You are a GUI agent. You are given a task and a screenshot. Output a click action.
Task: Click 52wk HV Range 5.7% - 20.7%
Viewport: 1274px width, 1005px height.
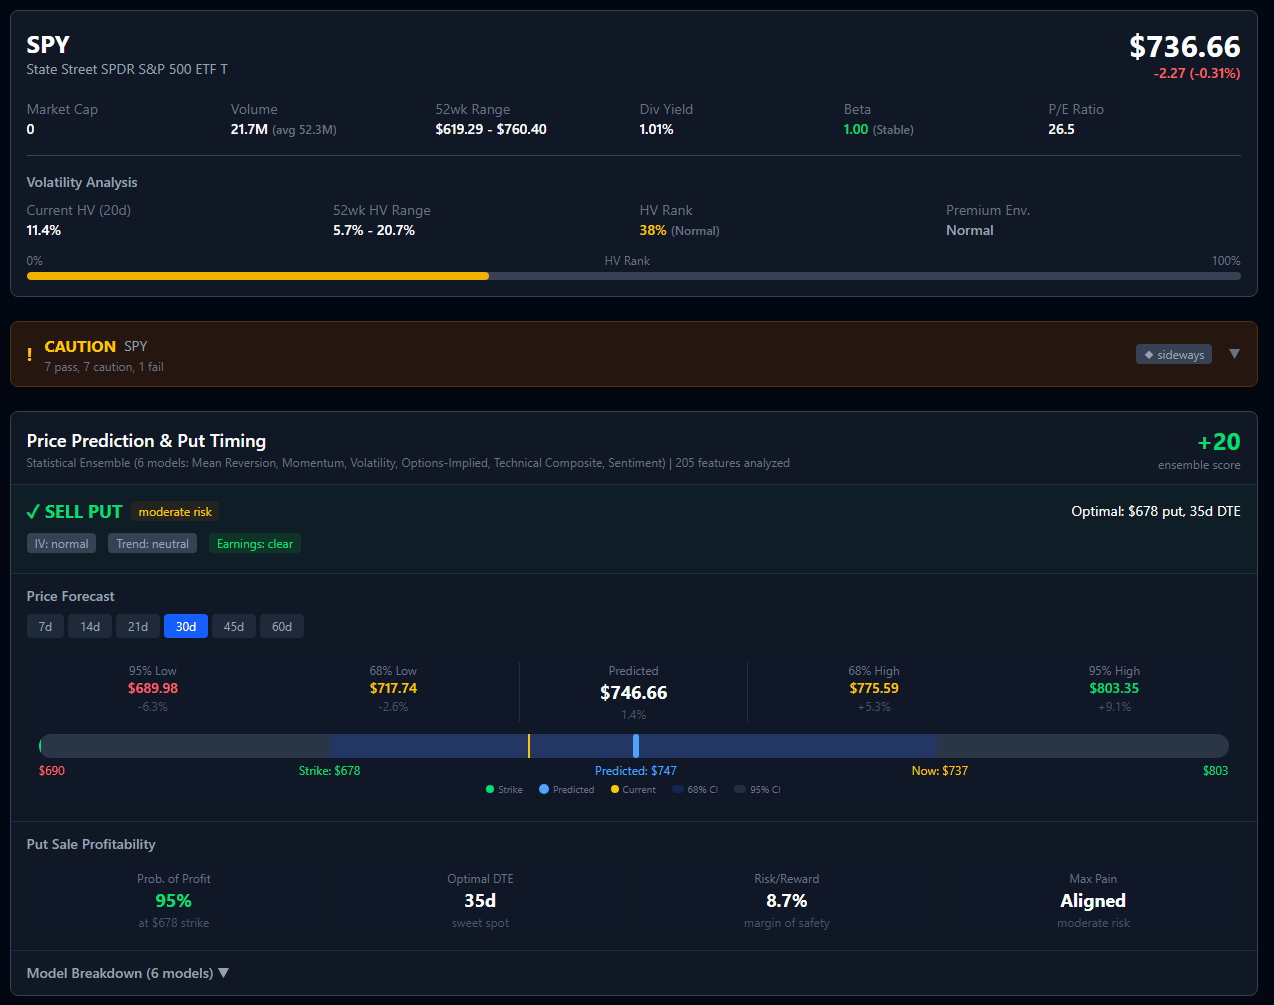click(374, 230)
